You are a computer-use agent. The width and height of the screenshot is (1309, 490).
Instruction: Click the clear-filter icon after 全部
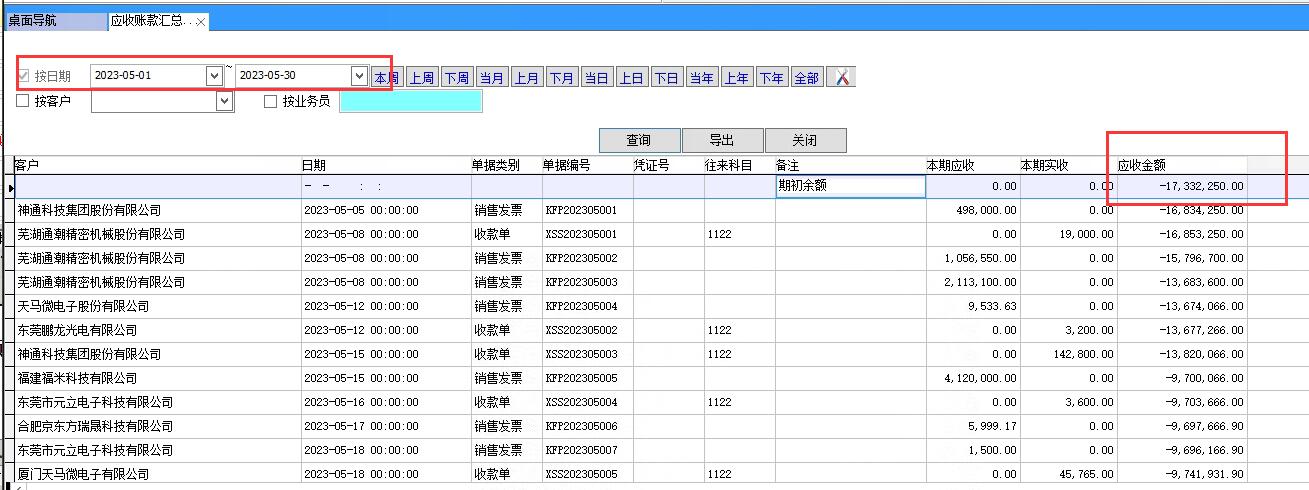tap(841, 78)
